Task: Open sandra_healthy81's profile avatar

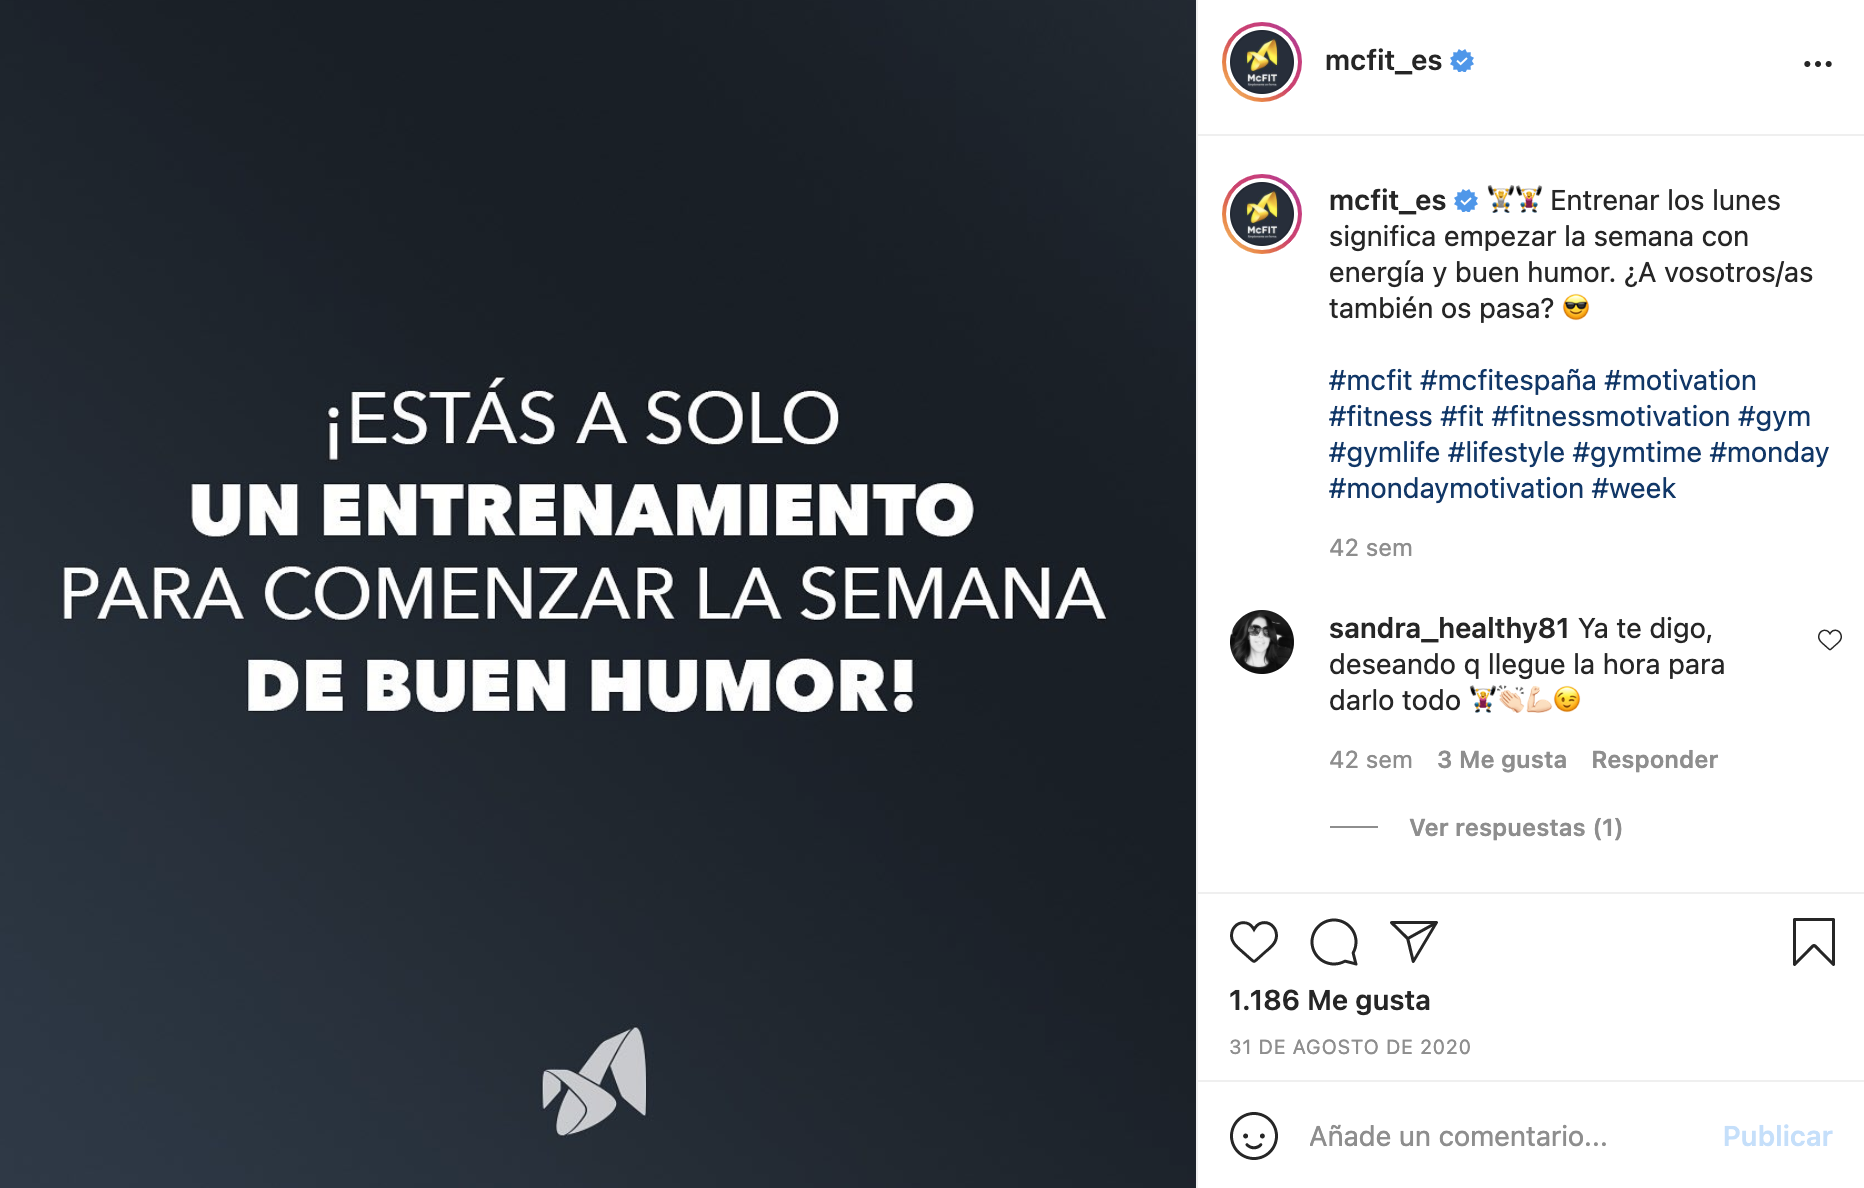Action: point(1261,642)
